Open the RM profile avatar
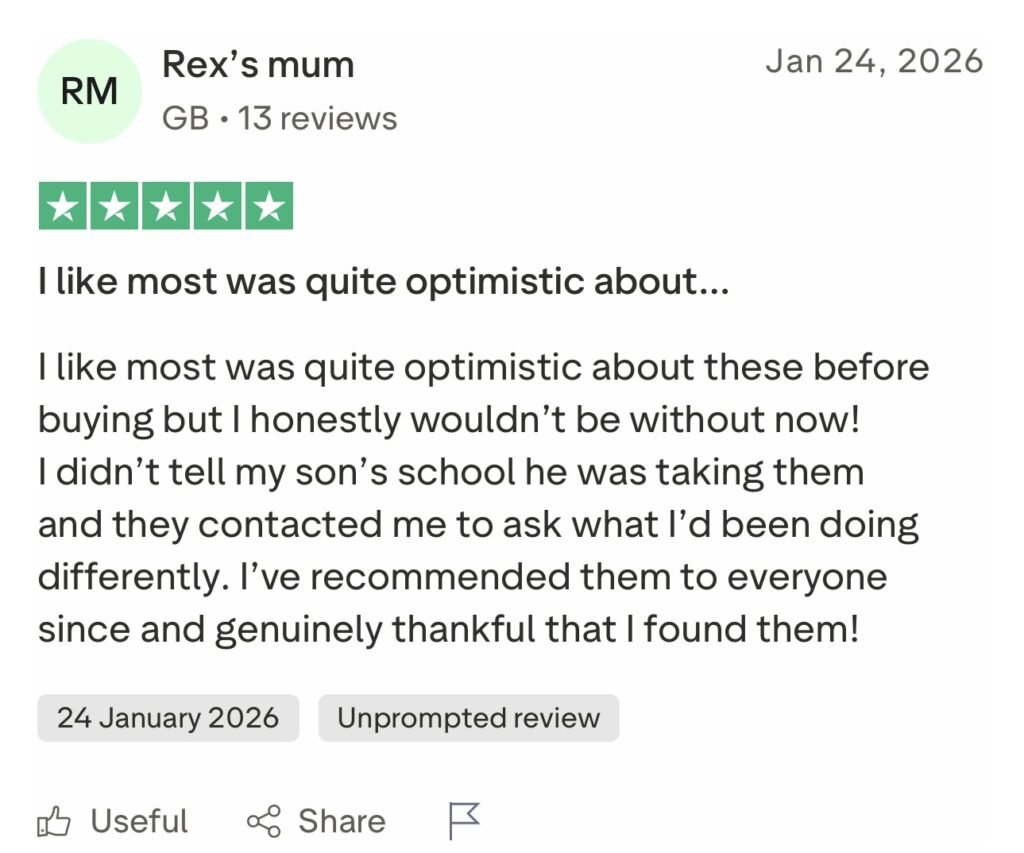 coord(89,92)
